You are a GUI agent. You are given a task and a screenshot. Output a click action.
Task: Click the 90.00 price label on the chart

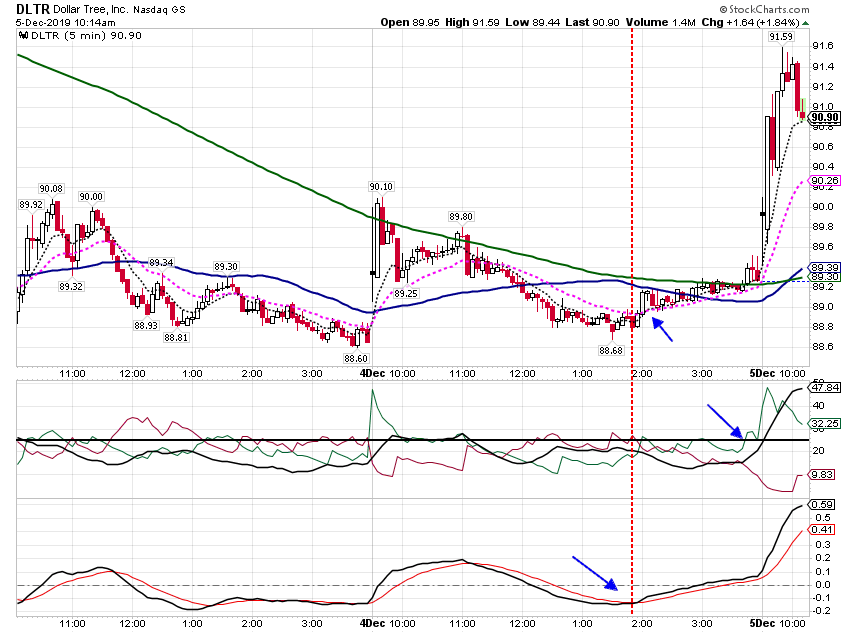91,197
